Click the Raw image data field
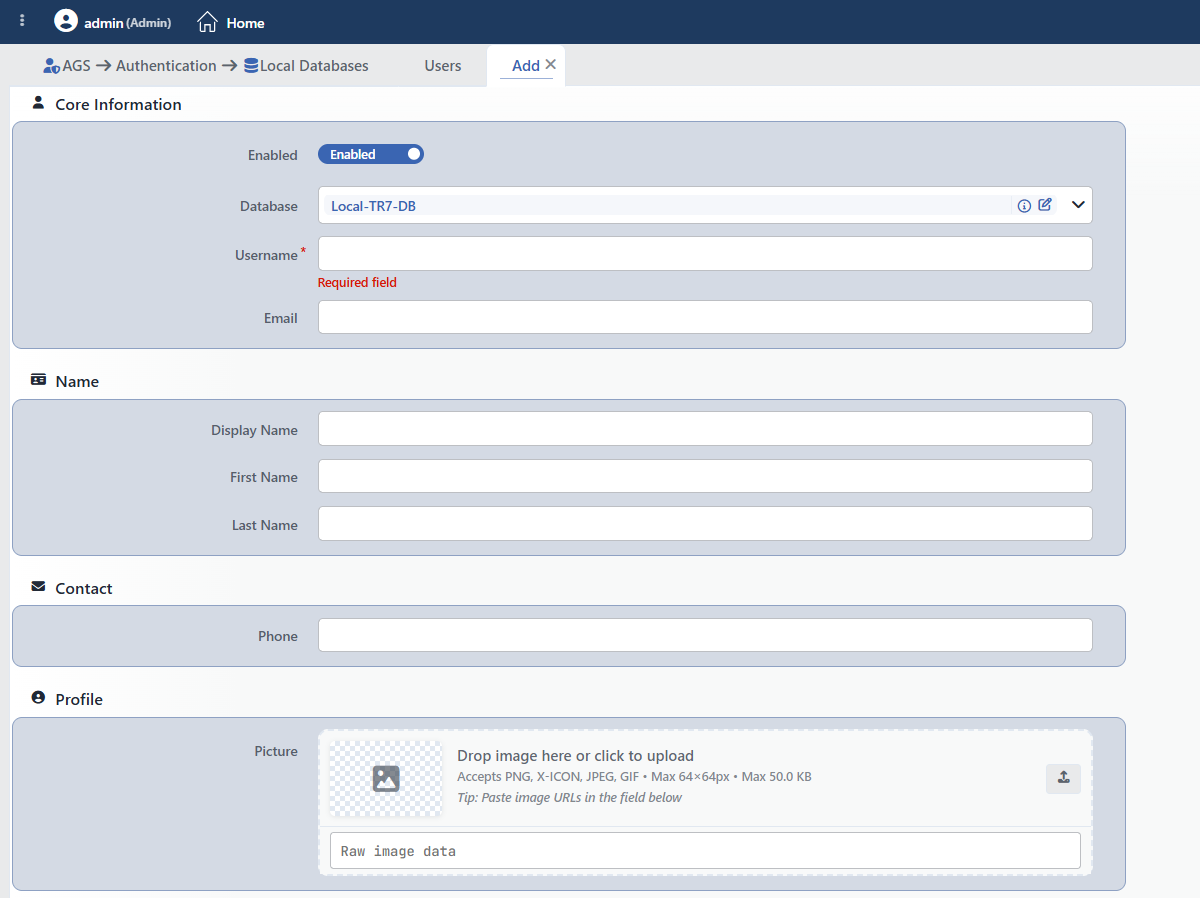 coord(705,851)
